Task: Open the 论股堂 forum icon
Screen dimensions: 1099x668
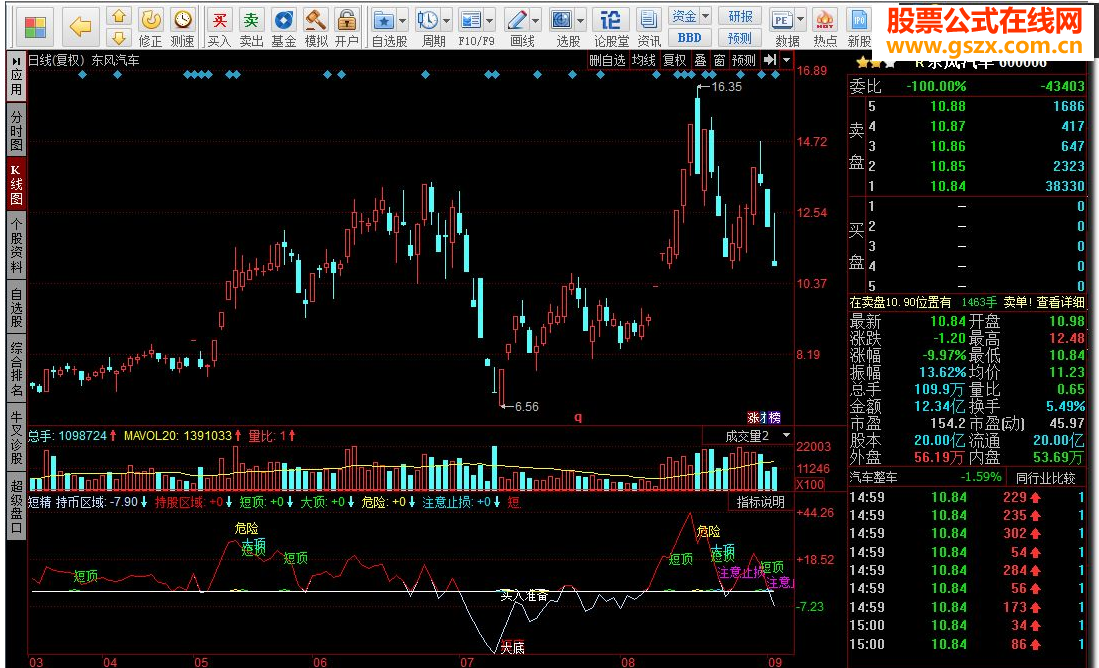Action: [x=610, y=20]
